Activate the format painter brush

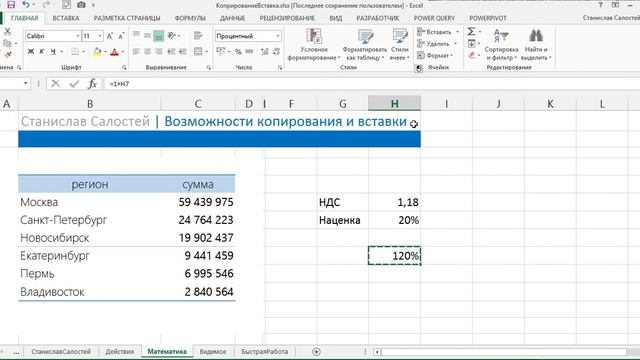[x=7, y=55]
